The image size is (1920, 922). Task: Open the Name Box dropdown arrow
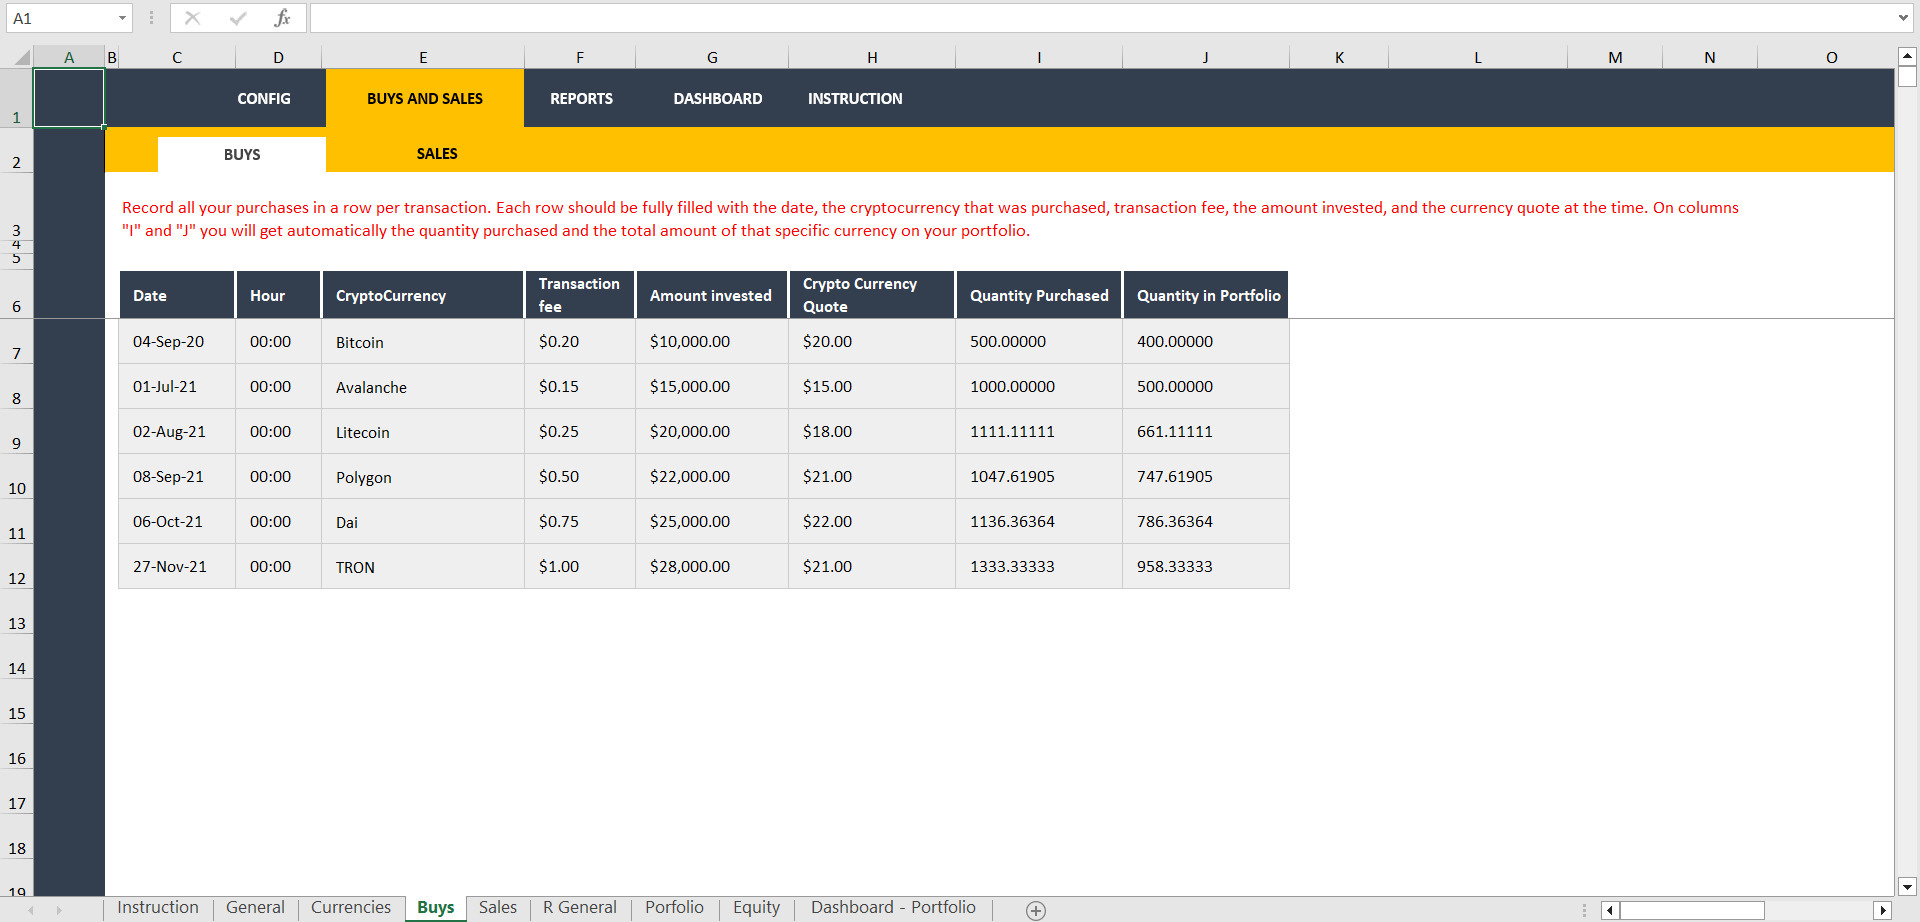point(122,18)
